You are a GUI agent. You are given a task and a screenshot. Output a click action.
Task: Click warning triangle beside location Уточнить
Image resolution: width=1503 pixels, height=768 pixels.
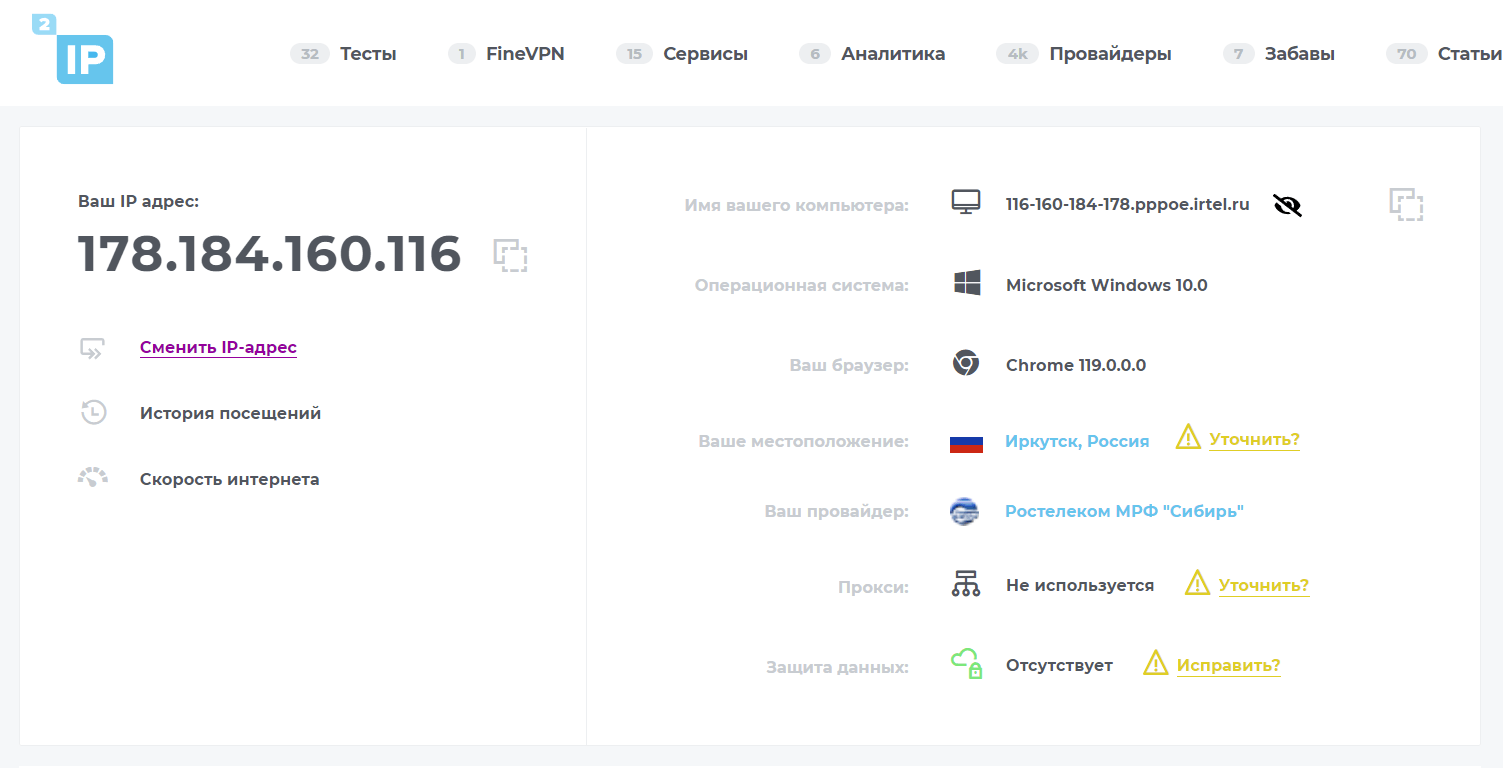point(1187,437)
